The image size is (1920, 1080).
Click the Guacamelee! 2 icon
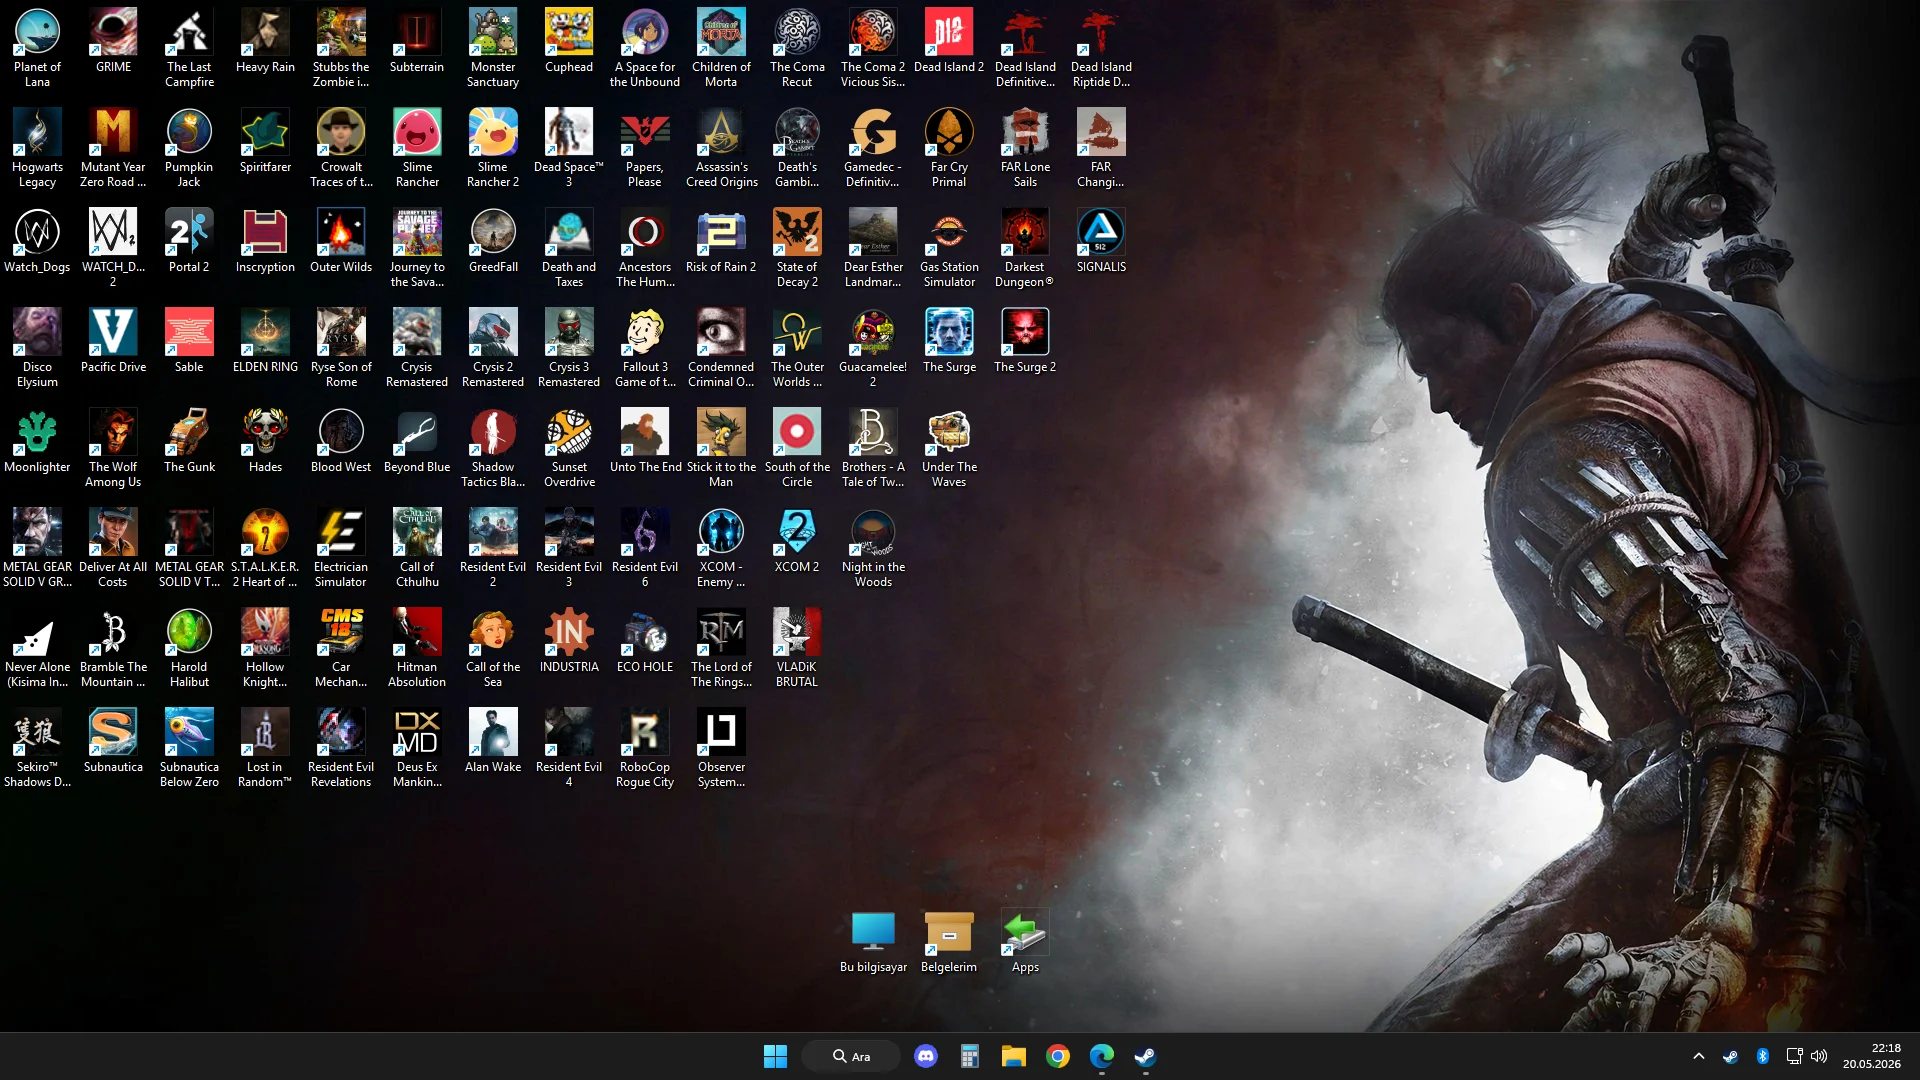pos(873,348)
